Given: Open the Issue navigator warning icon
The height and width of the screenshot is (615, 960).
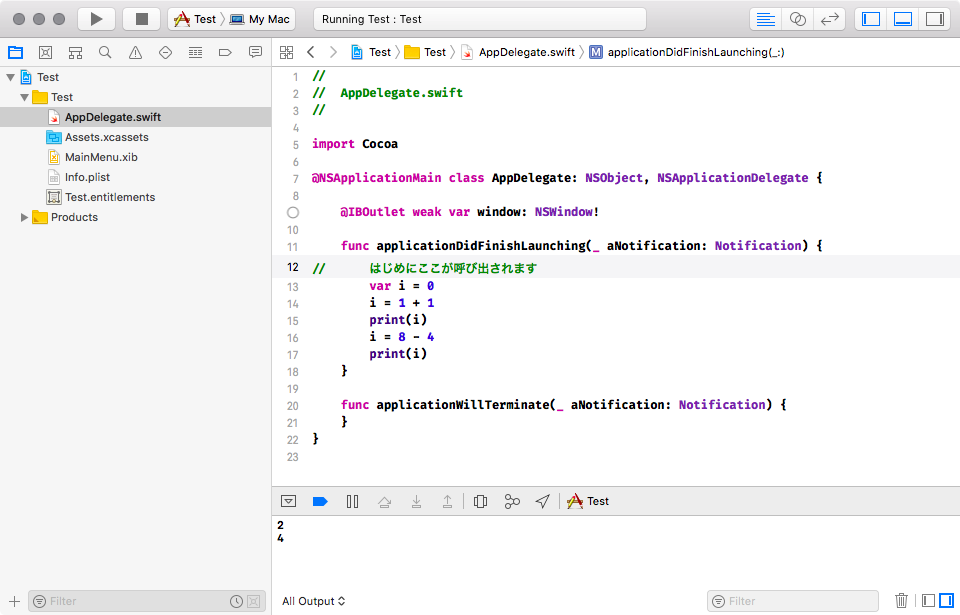Looking at the screenshot, I should [135, 52].
